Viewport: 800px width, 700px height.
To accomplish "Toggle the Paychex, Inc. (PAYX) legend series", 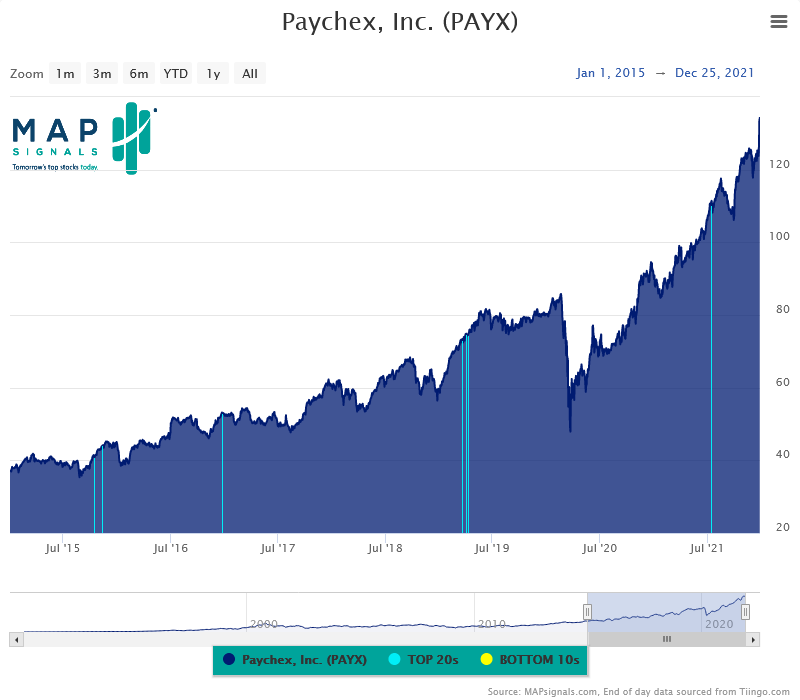I will tap(295, 660).
